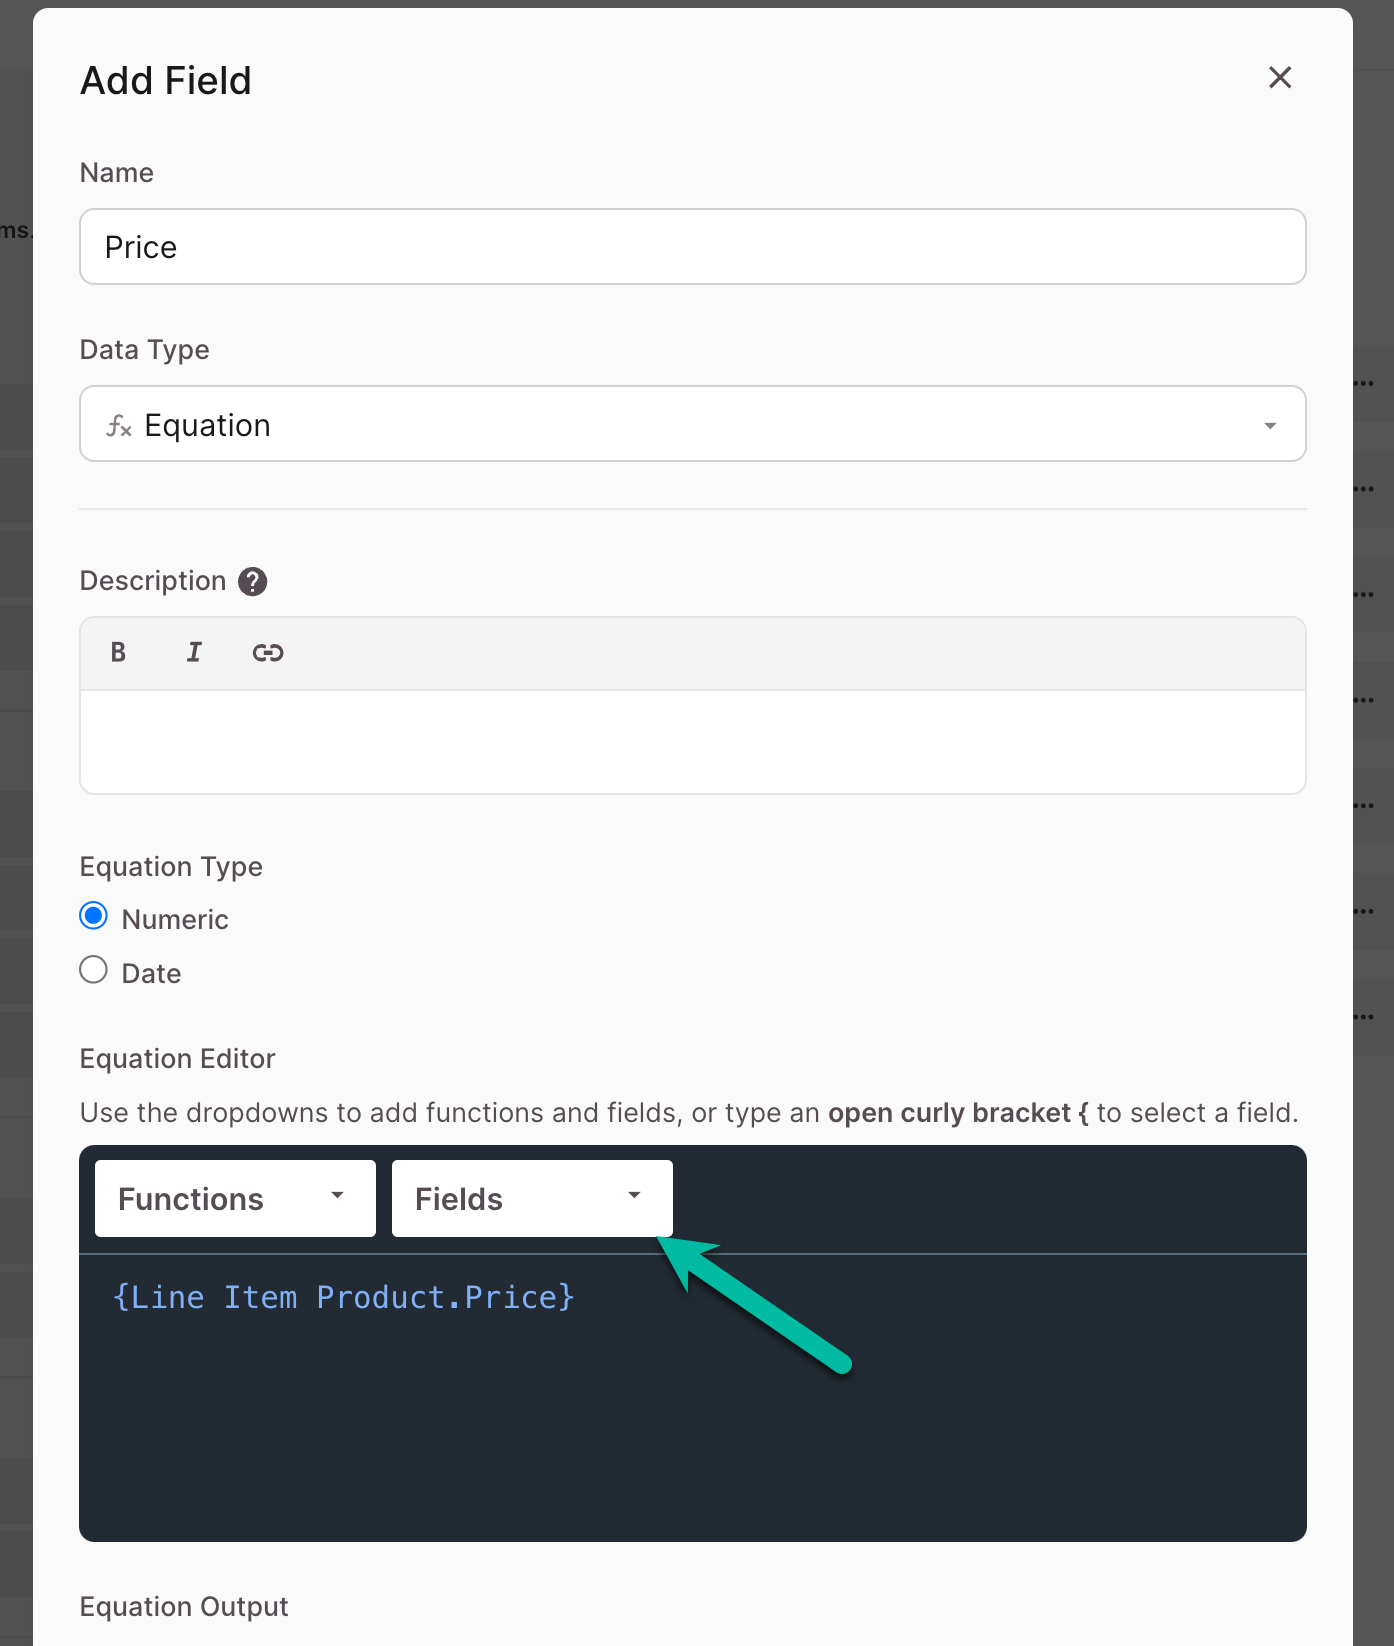Open the Fields dropdown in Equation Editor
Viewport: 1394px width, 1646px height.
[x=532, y=1199]
